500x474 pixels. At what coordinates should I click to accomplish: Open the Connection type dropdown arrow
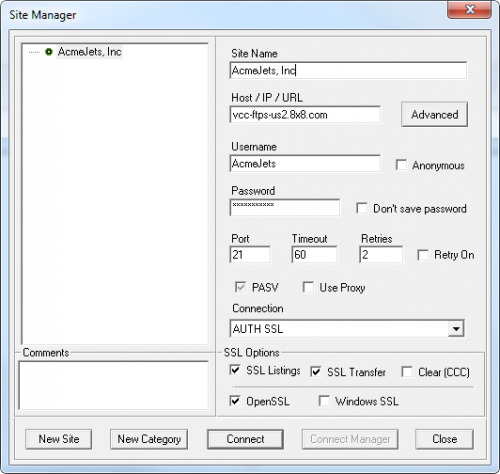click(x=456, y=329)
